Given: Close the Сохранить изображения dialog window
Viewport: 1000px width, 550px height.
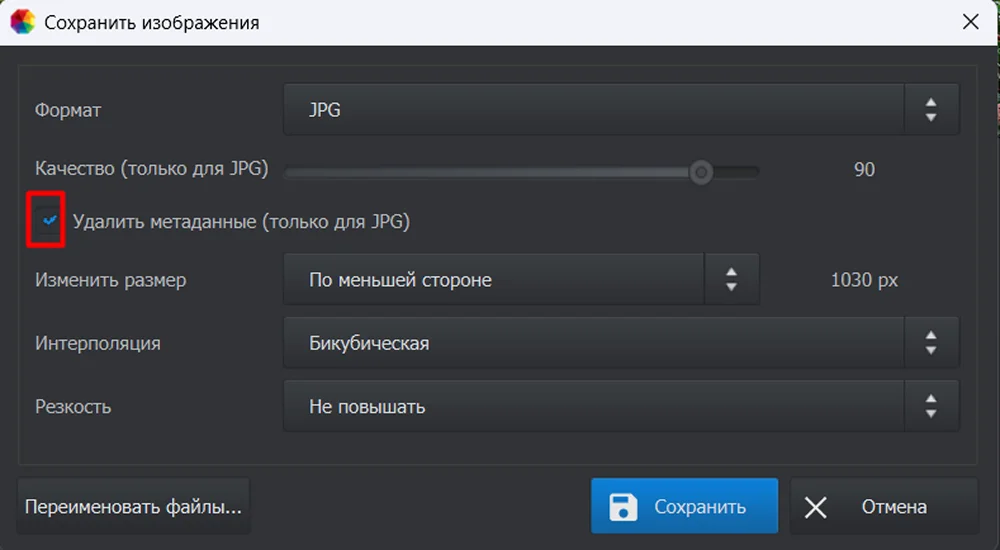Looking at the screenshot, I should pyautogui.click(x=971, y=22).
